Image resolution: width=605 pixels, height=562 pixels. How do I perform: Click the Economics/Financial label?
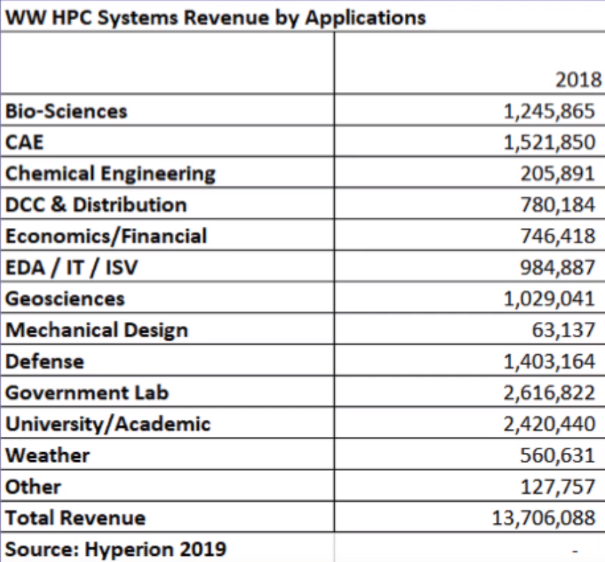point(106,236)
